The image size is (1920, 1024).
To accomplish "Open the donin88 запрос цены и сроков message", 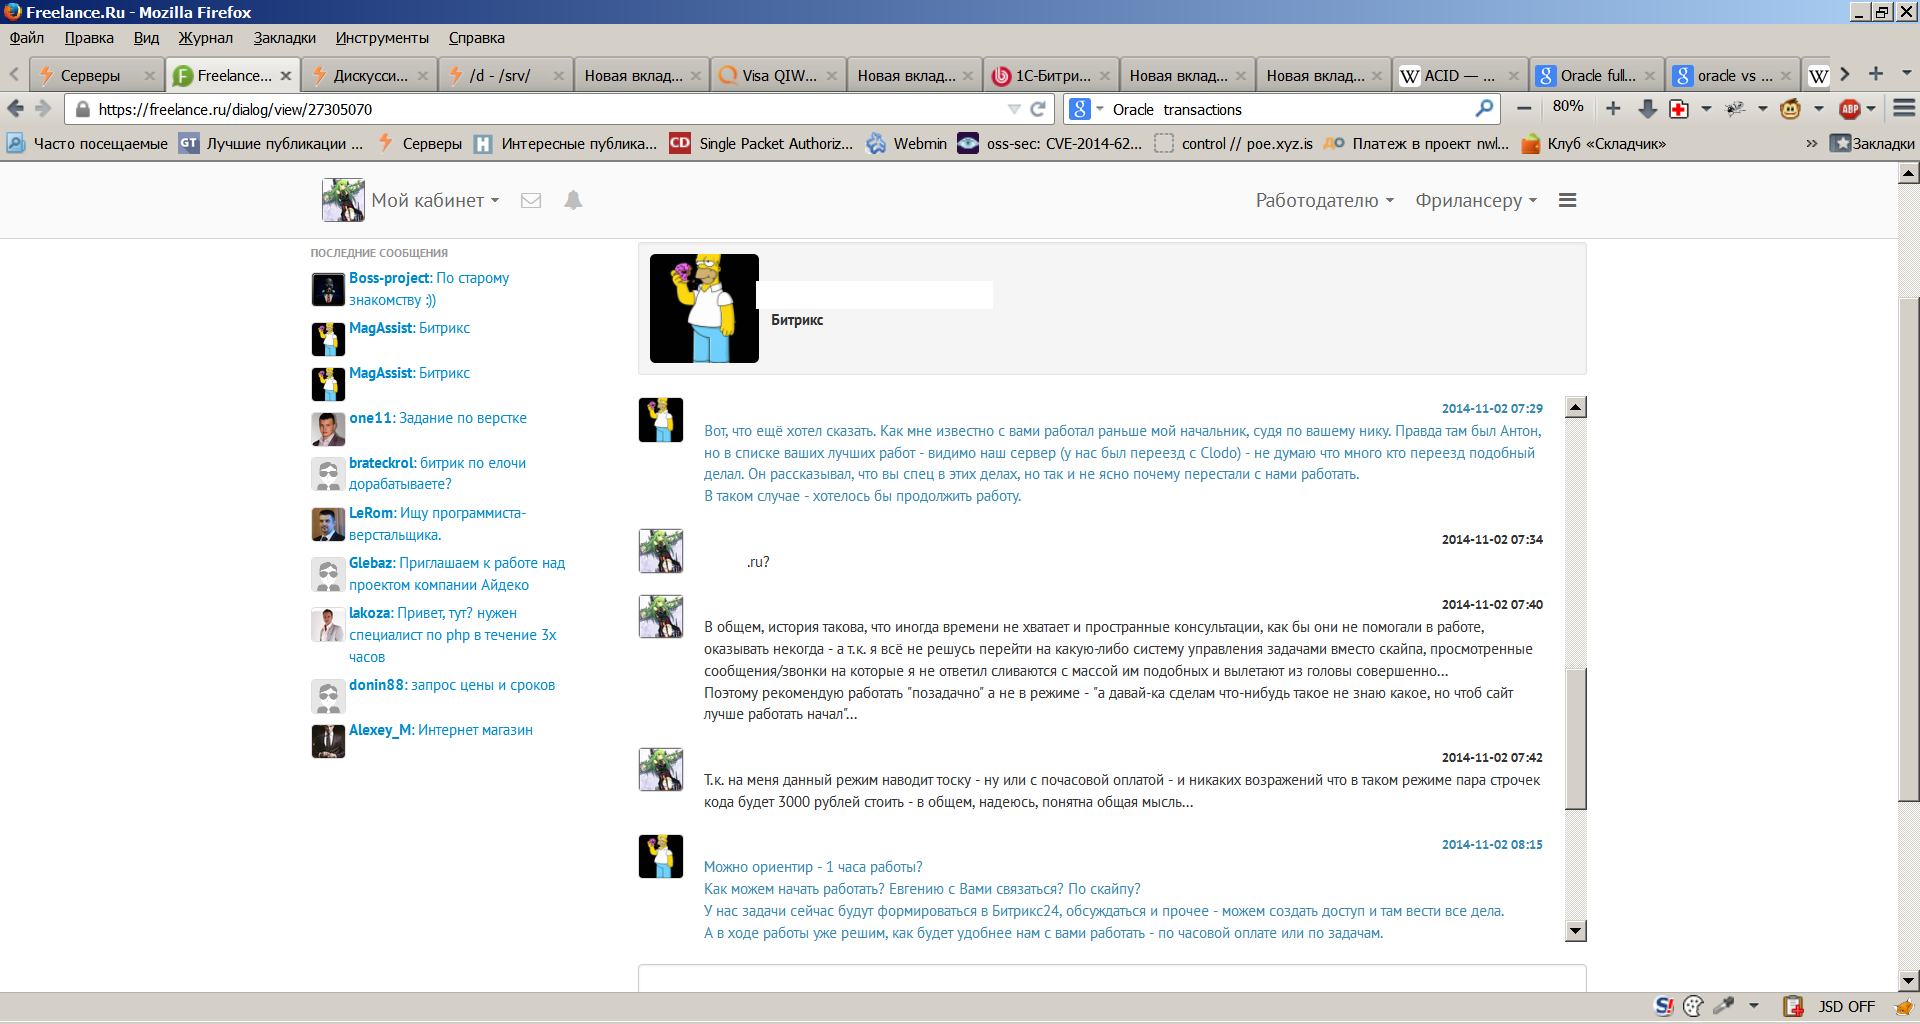I will tap(452, 685).
